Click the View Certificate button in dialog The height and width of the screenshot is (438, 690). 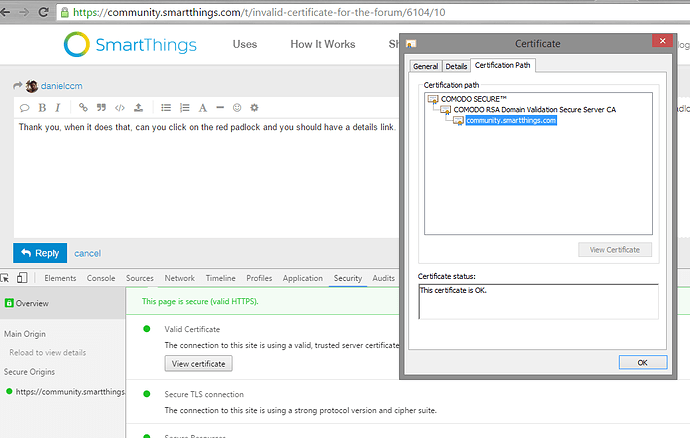(x=615, y=250)
